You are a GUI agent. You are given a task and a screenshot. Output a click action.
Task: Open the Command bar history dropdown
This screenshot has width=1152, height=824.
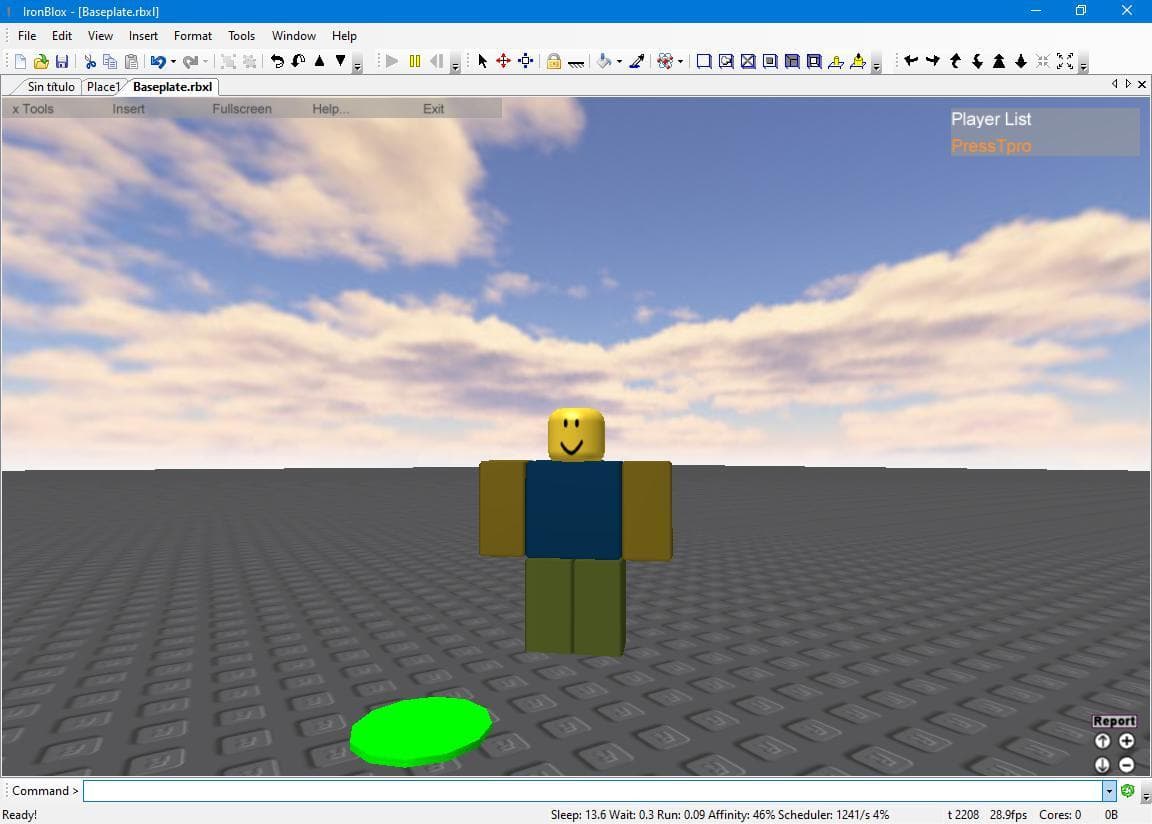(1109, 791)
